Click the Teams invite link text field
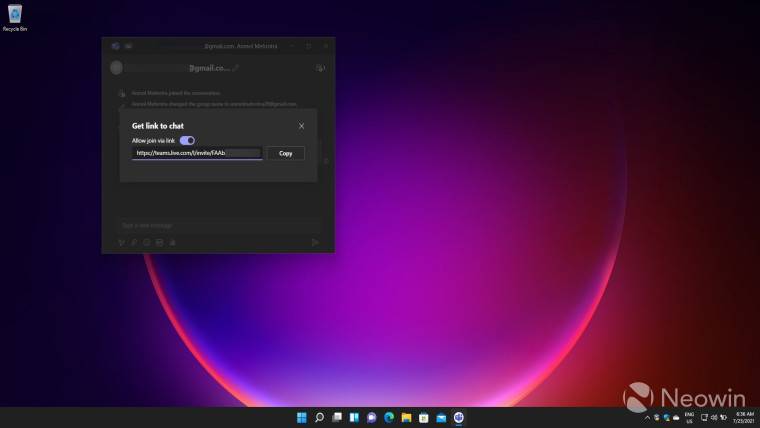The height and width of the screenshot is (428, 760). click(198, 153)
